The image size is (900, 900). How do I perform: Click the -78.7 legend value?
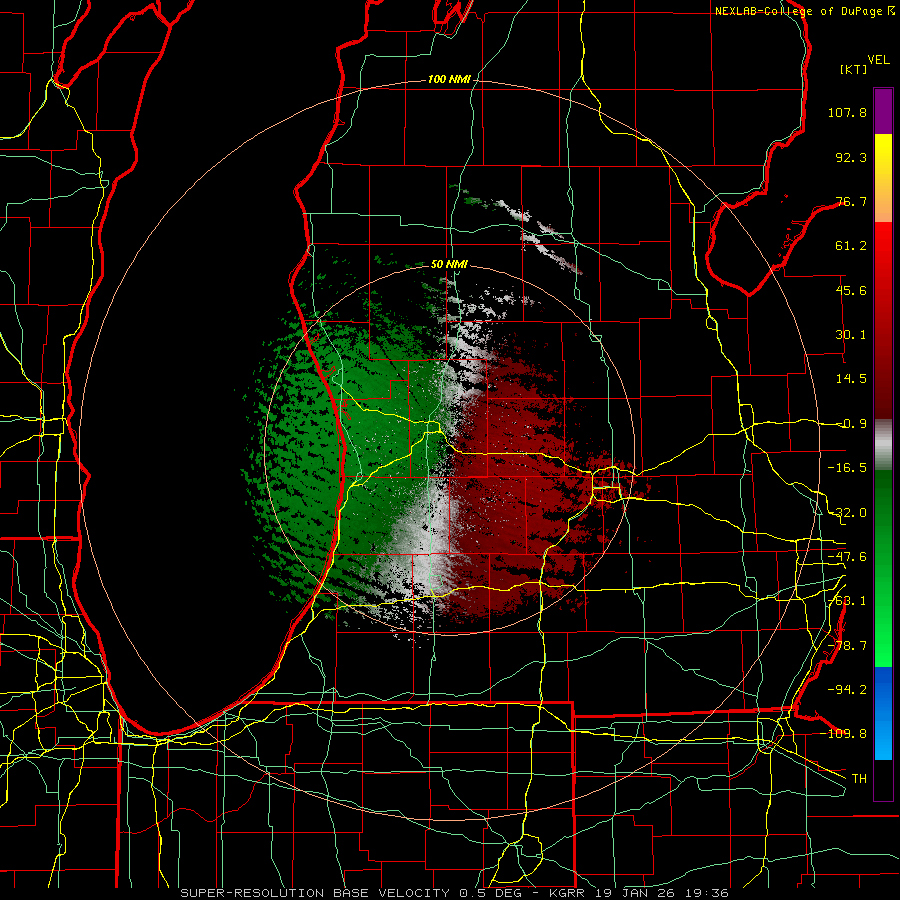(847, 646)
